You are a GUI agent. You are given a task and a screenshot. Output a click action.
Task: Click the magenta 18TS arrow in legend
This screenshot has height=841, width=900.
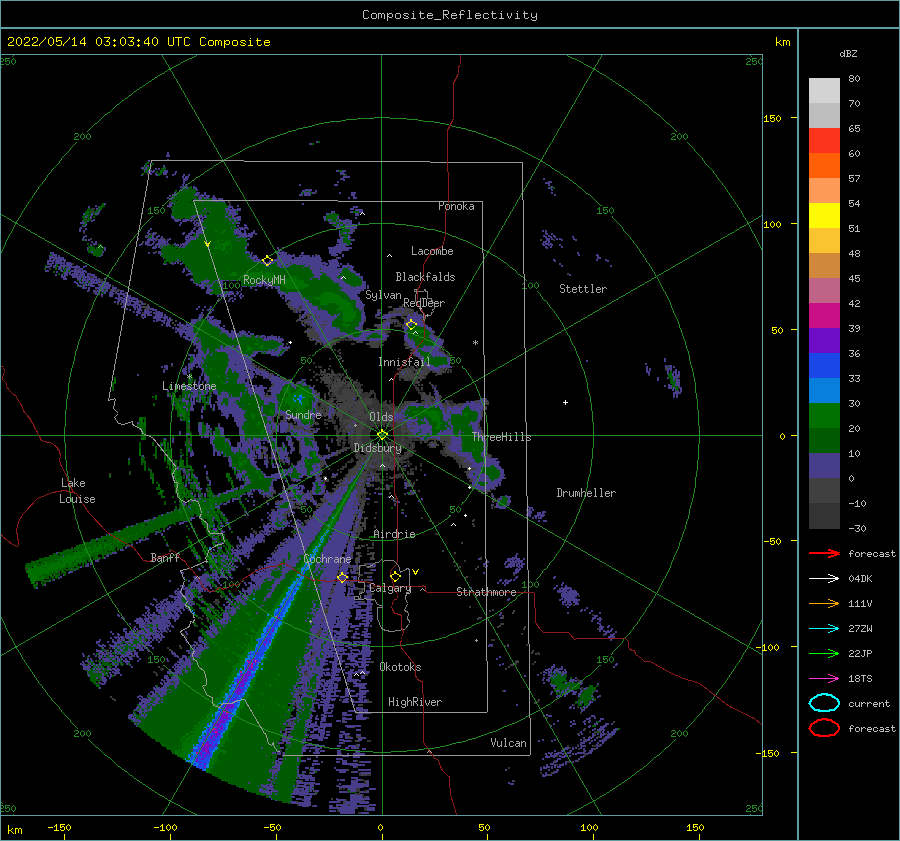coord(824,679)
